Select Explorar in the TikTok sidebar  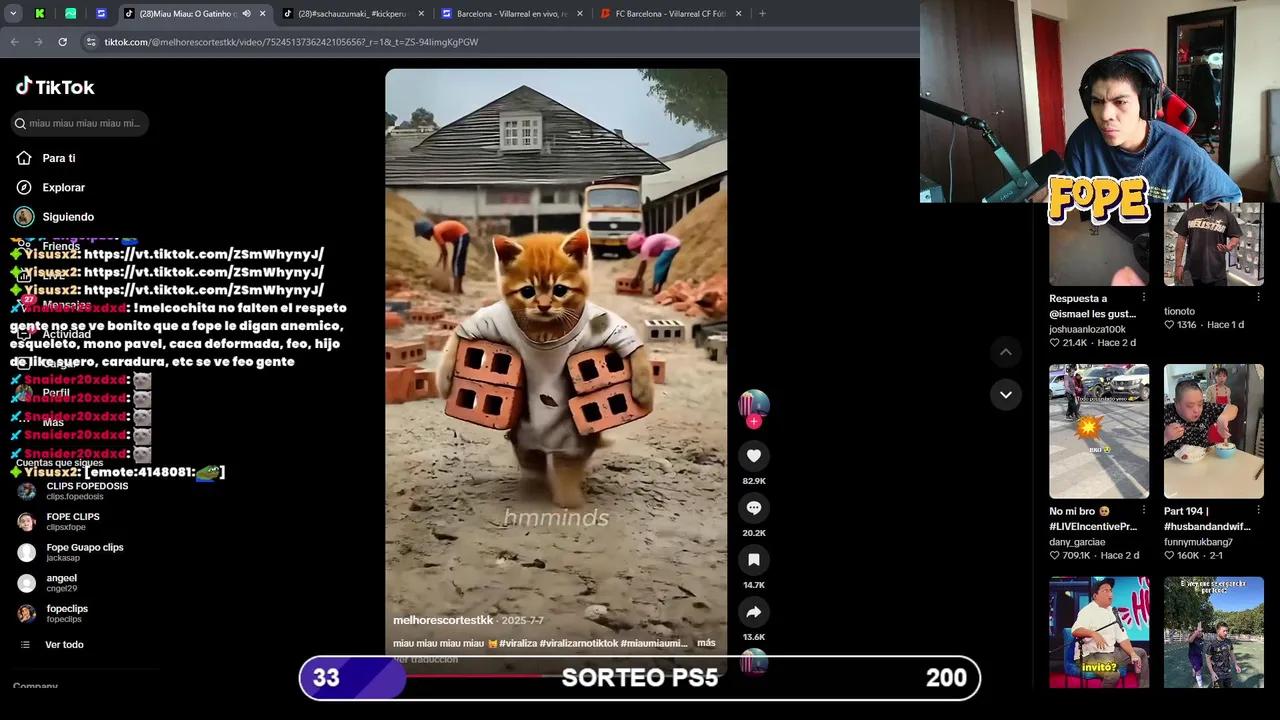coord(64,187)
